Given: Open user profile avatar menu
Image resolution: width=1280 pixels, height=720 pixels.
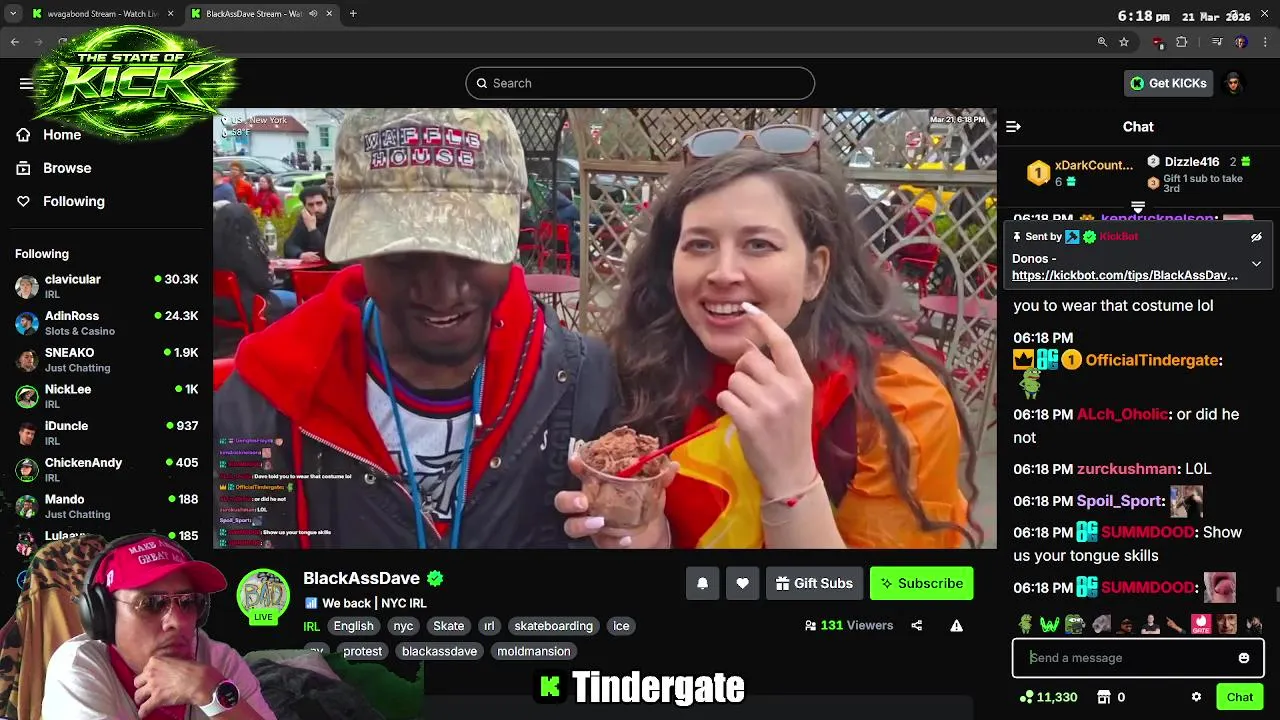Looking at the screenshot, I should [1234, 83].
